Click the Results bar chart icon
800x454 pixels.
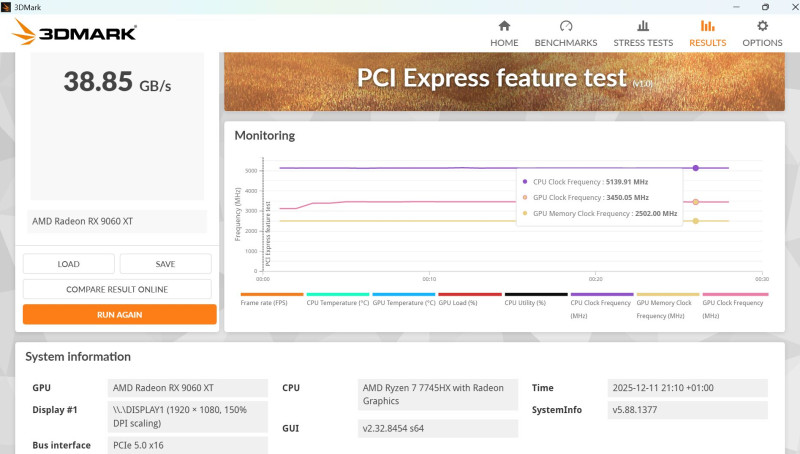pyautogui.click(x=707, y=26)
